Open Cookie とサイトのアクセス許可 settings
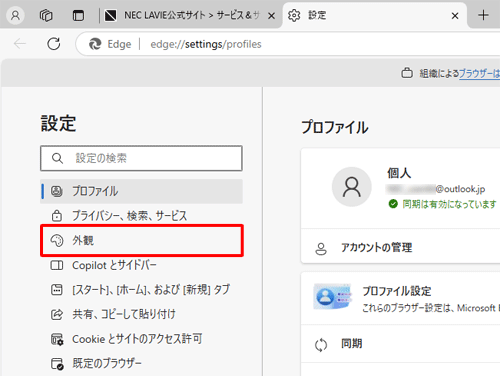The width and height of the screenshot is (500, 376). tap(141, 339)
